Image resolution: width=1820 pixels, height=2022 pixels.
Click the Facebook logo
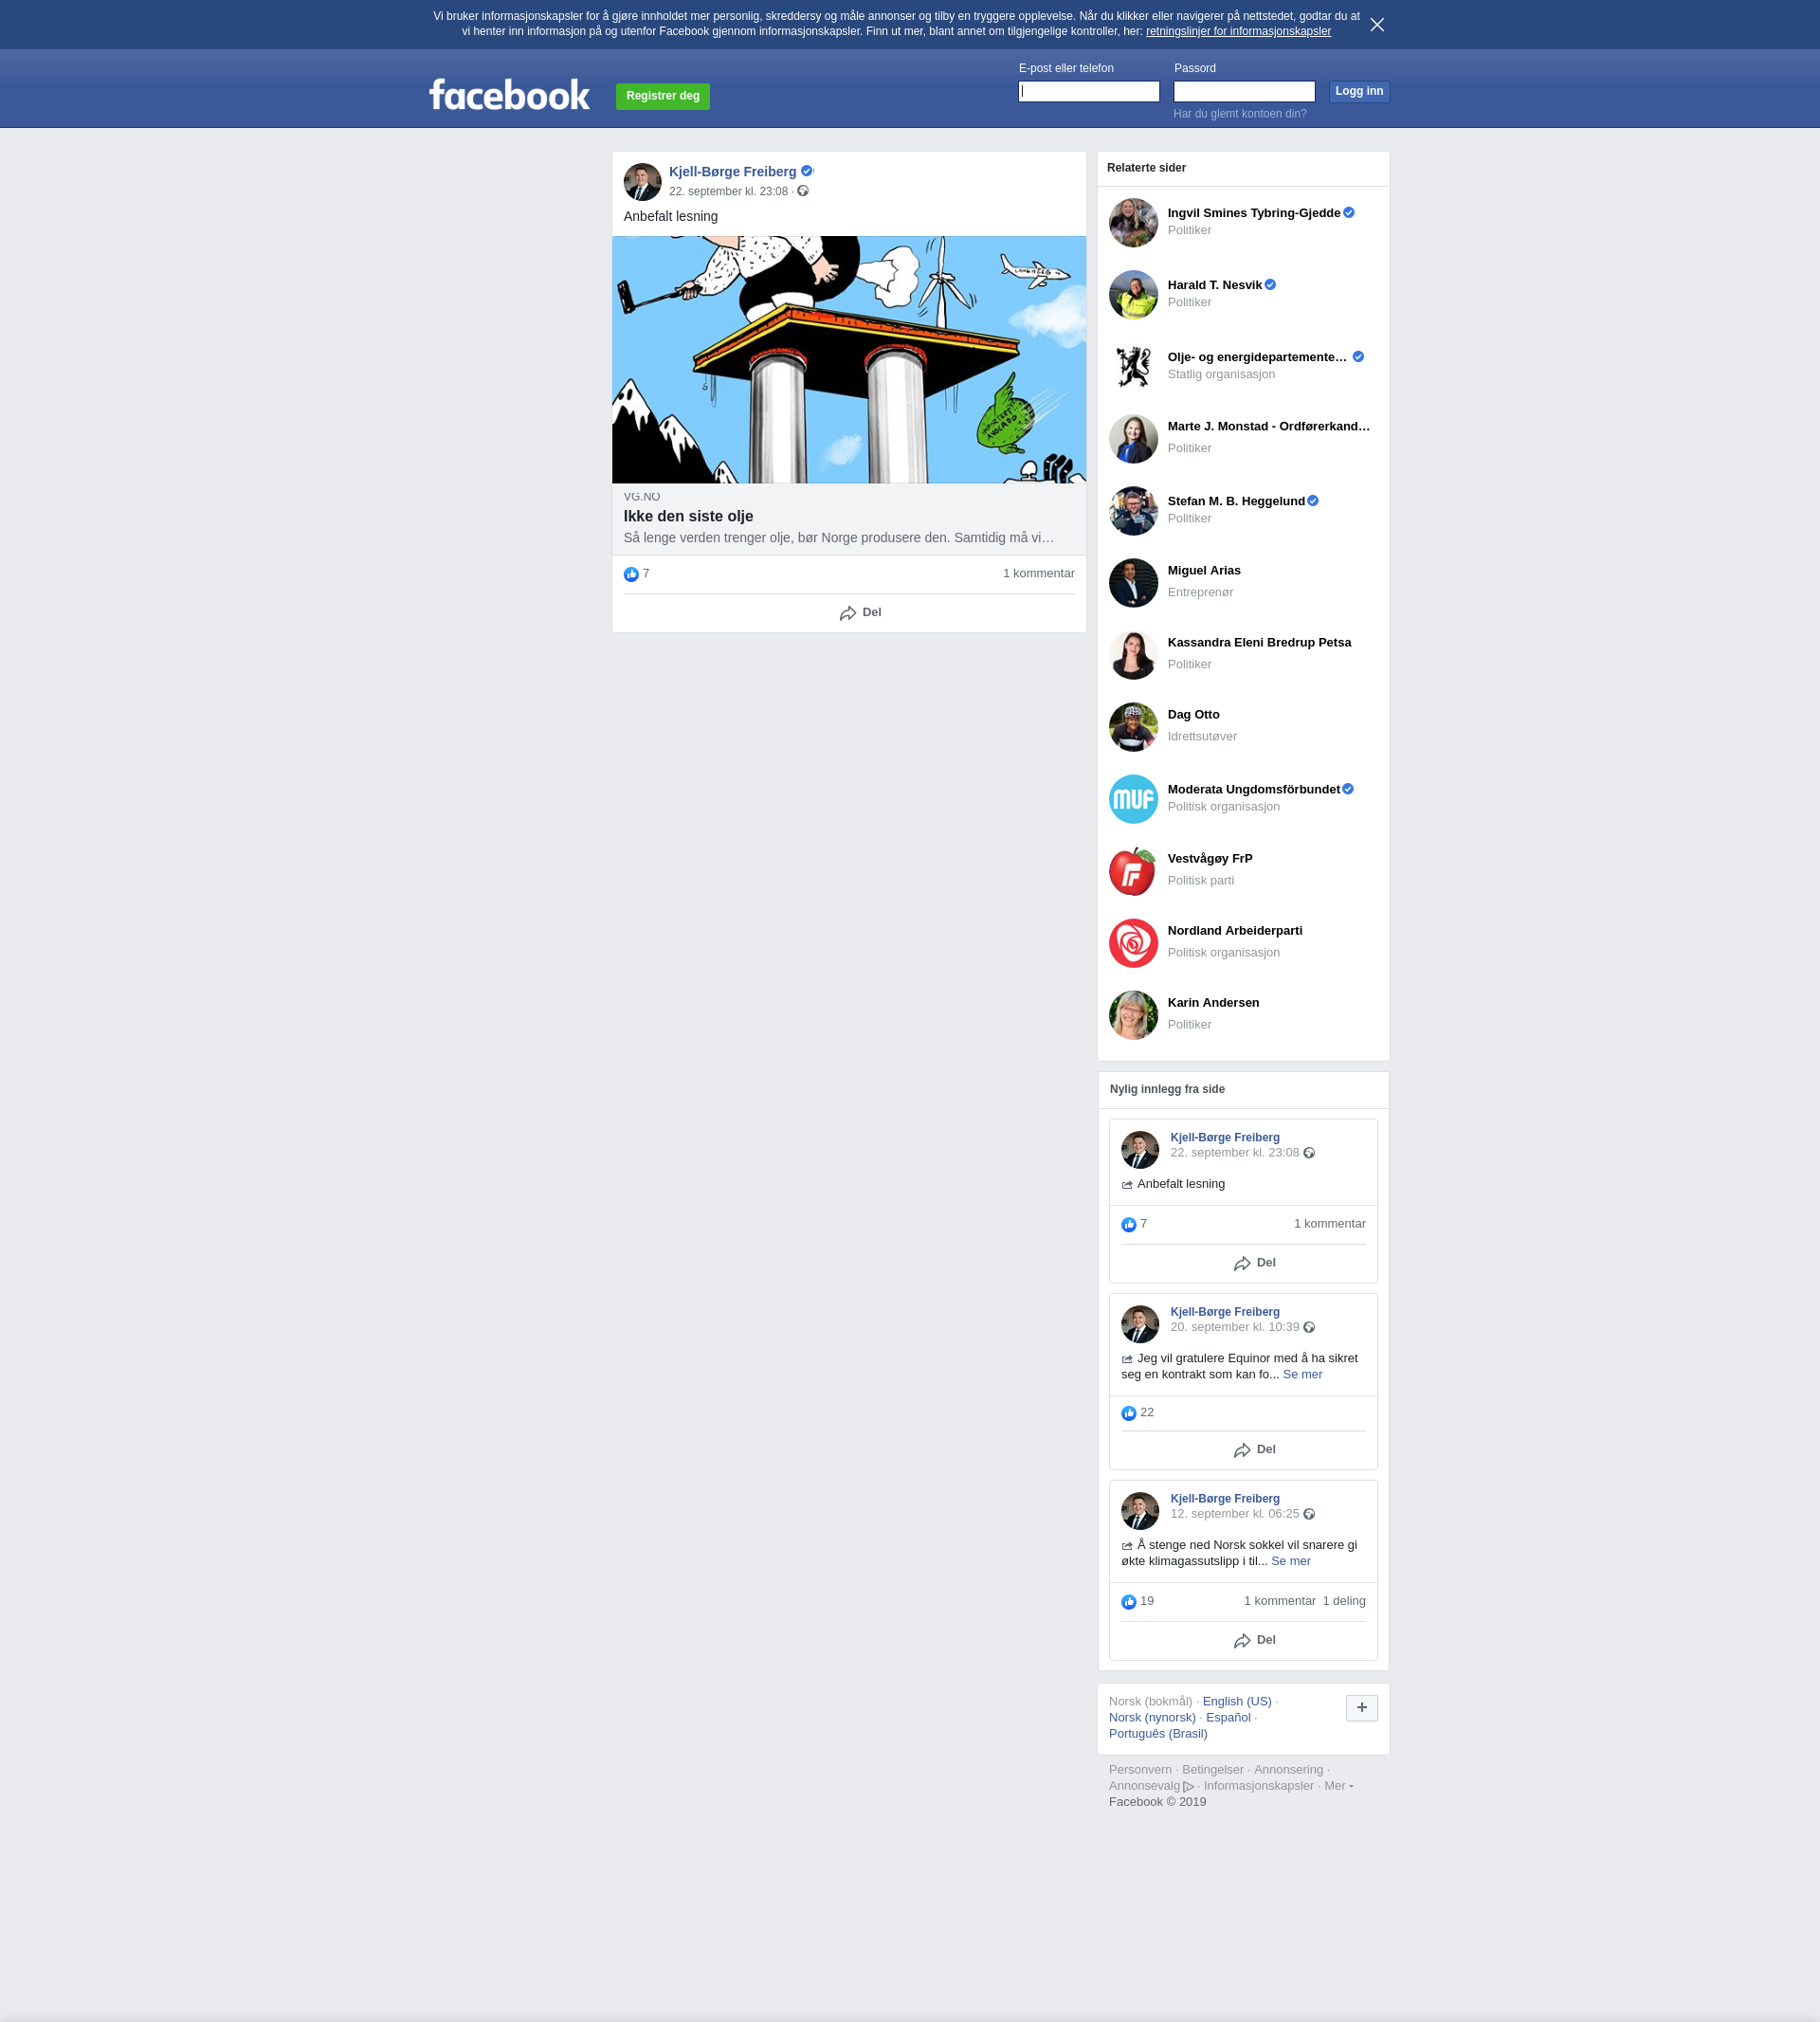pos(509,95)
